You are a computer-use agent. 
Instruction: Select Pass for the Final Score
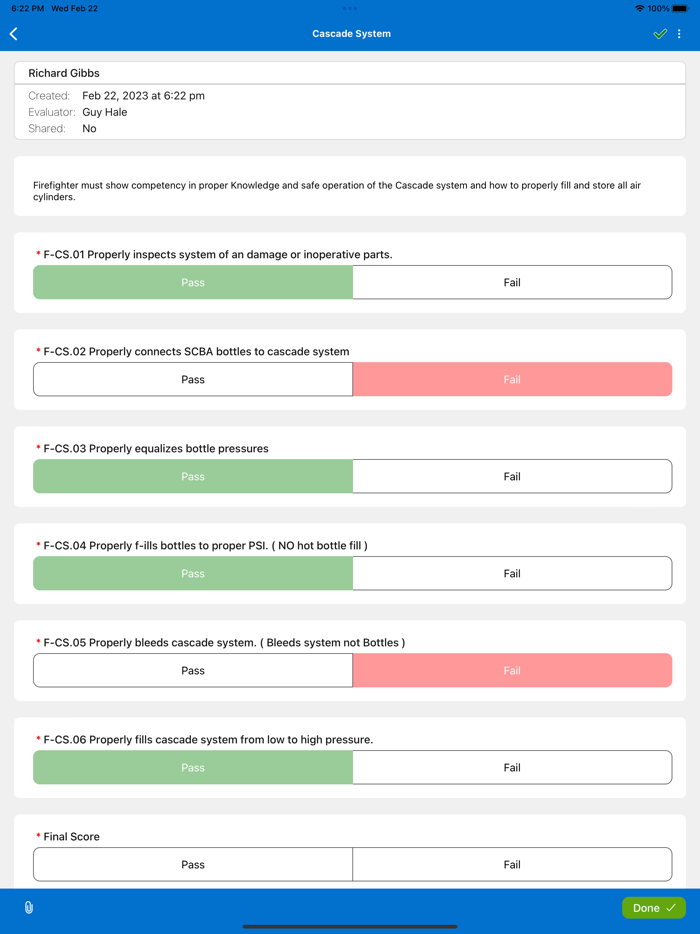[192, 864]
